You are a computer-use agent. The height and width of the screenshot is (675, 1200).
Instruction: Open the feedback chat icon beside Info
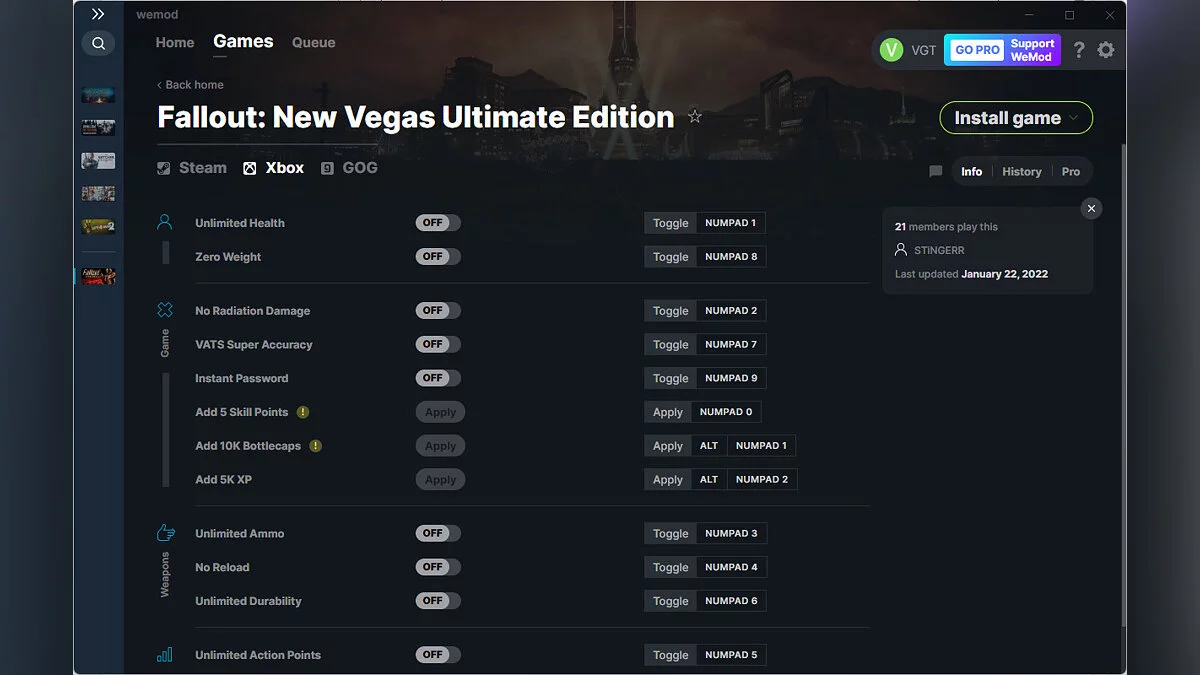point(935,171)
